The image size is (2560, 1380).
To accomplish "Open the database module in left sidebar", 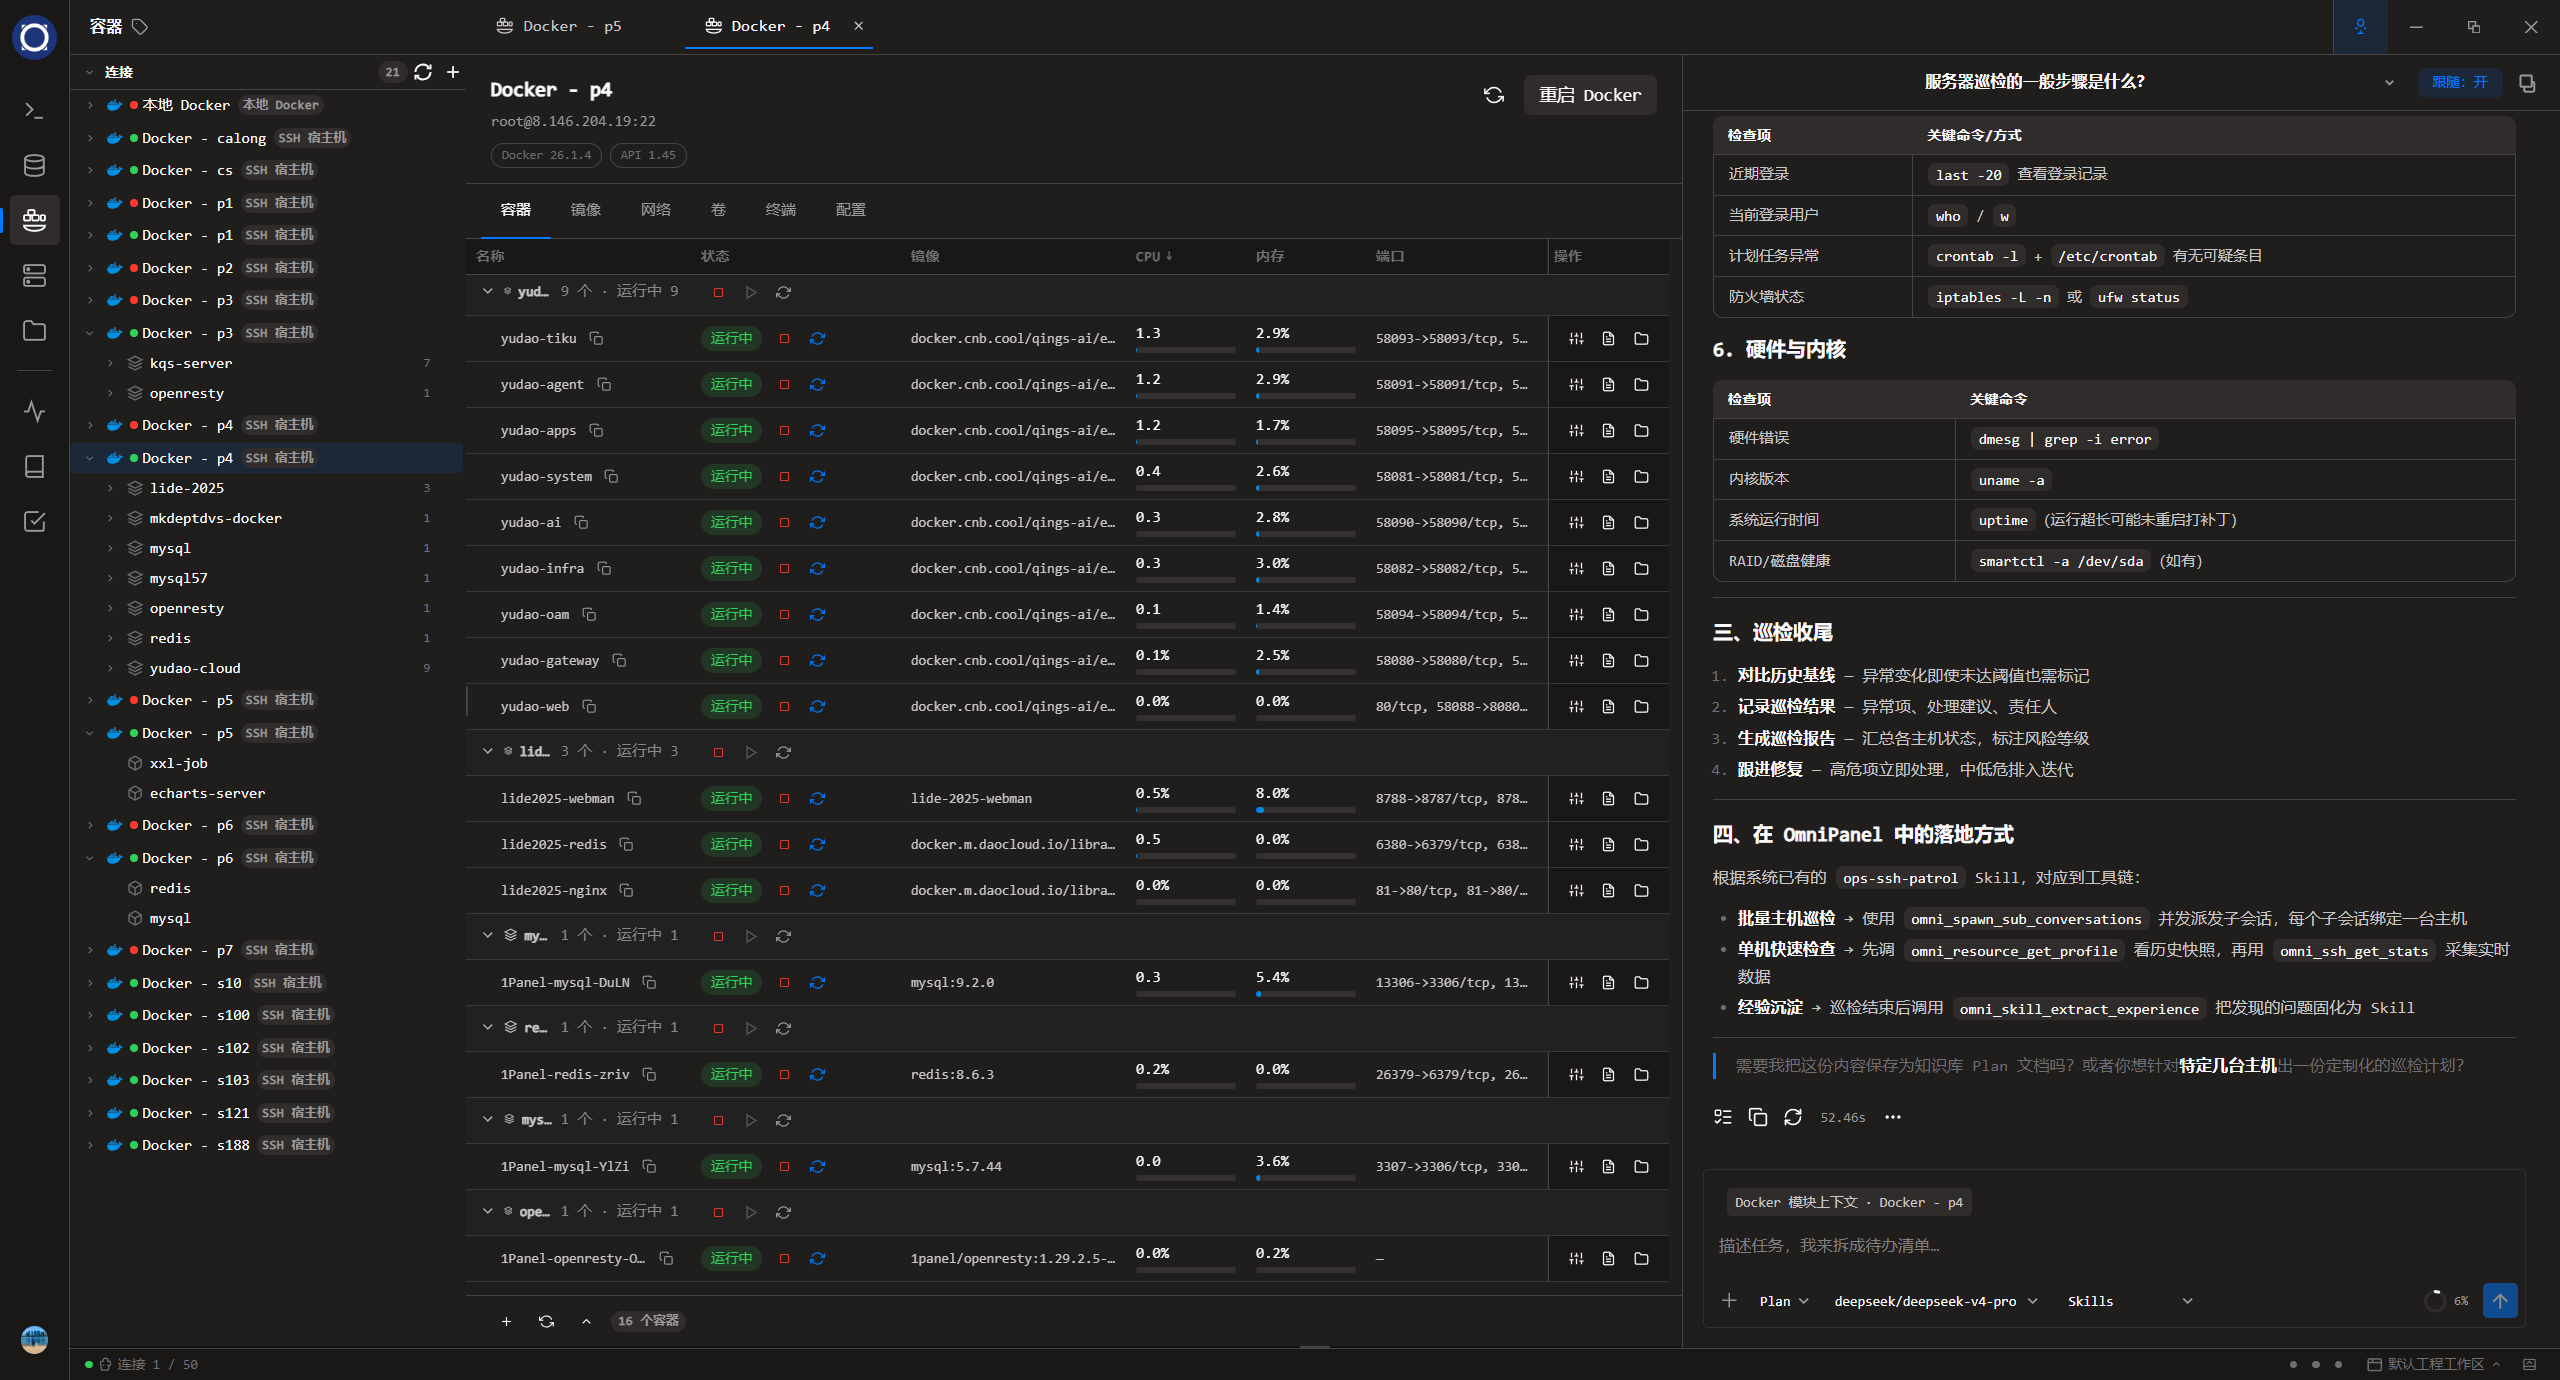I will pos(34,165).
